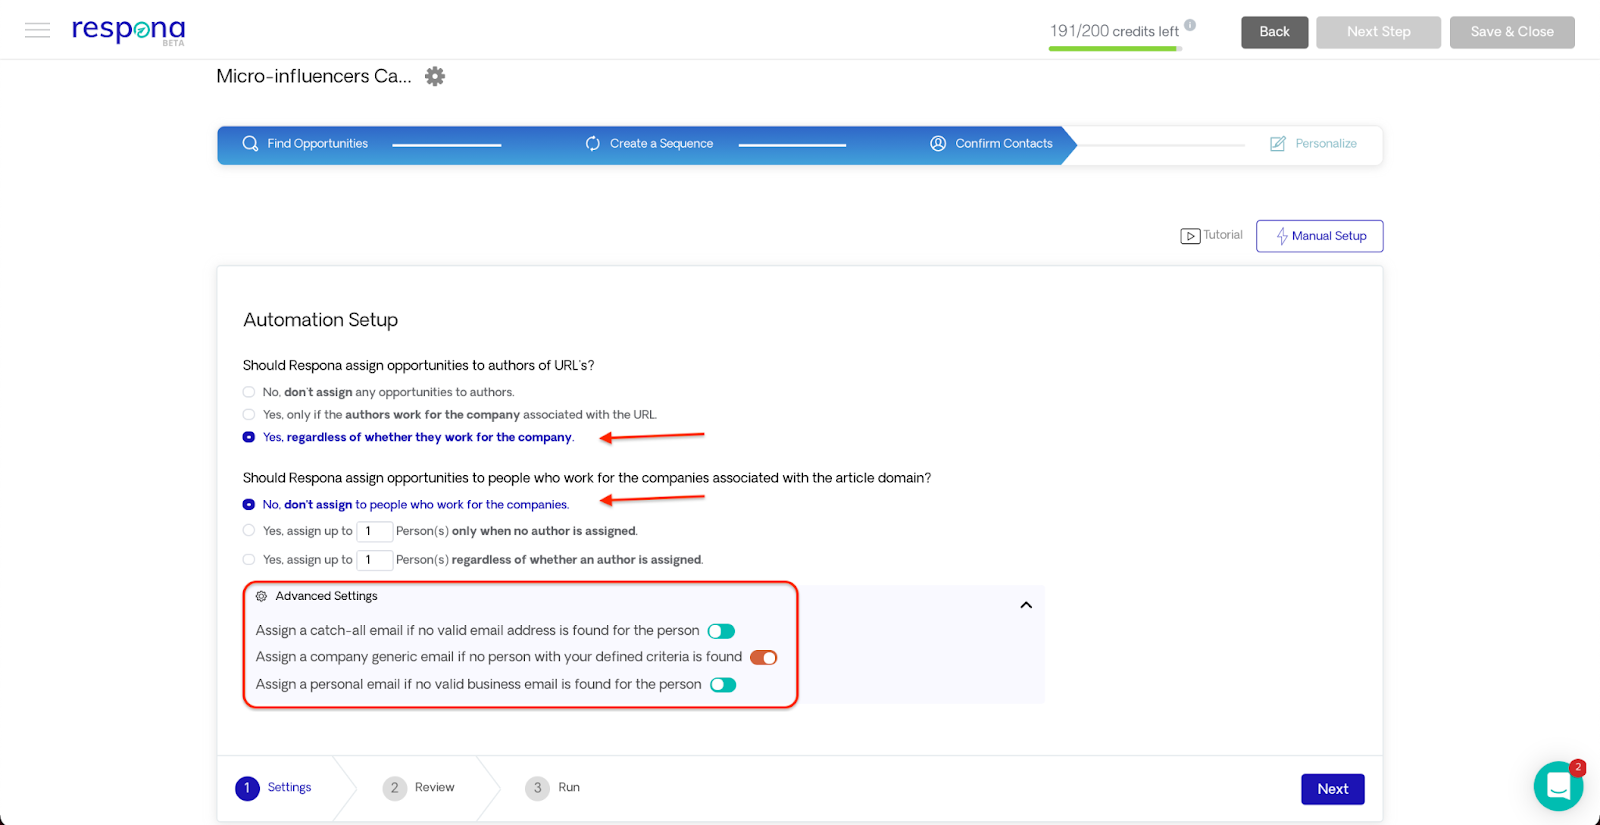Click the Advanced Settings gear icon
This screenshot has height=825, width=1600.
[262, 596]
